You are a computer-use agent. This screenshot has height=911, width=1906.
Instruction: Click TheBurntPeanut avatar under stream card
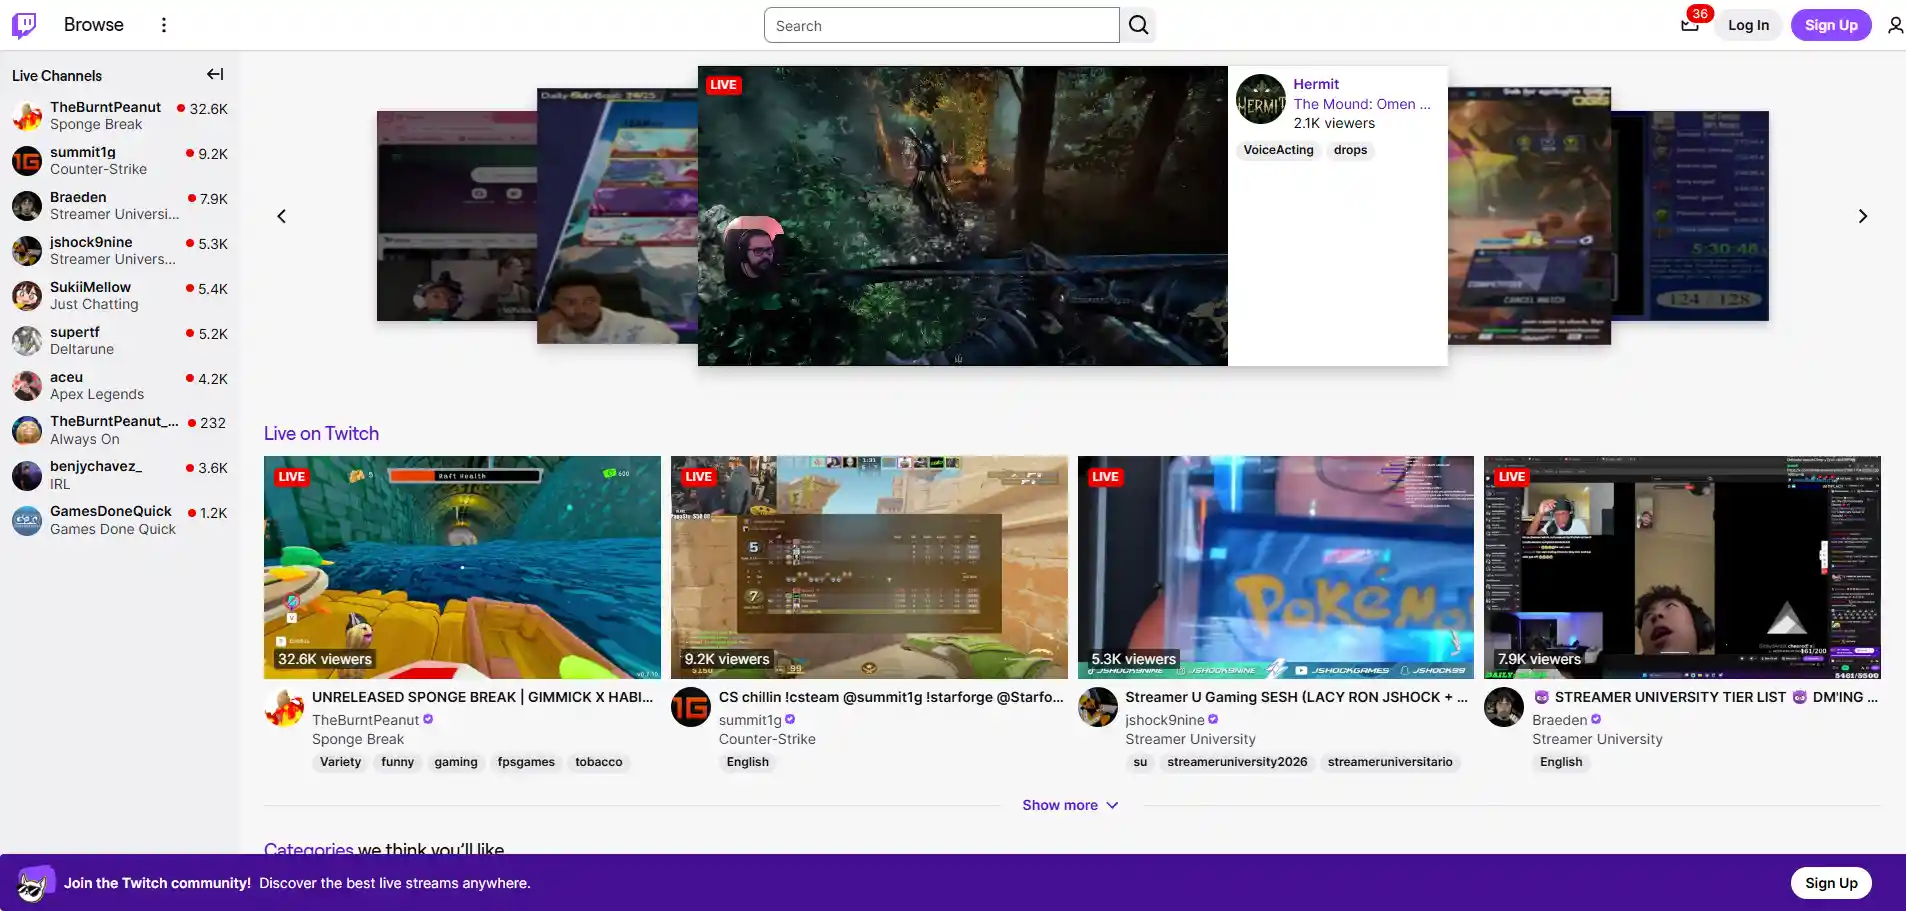[284, 707]
